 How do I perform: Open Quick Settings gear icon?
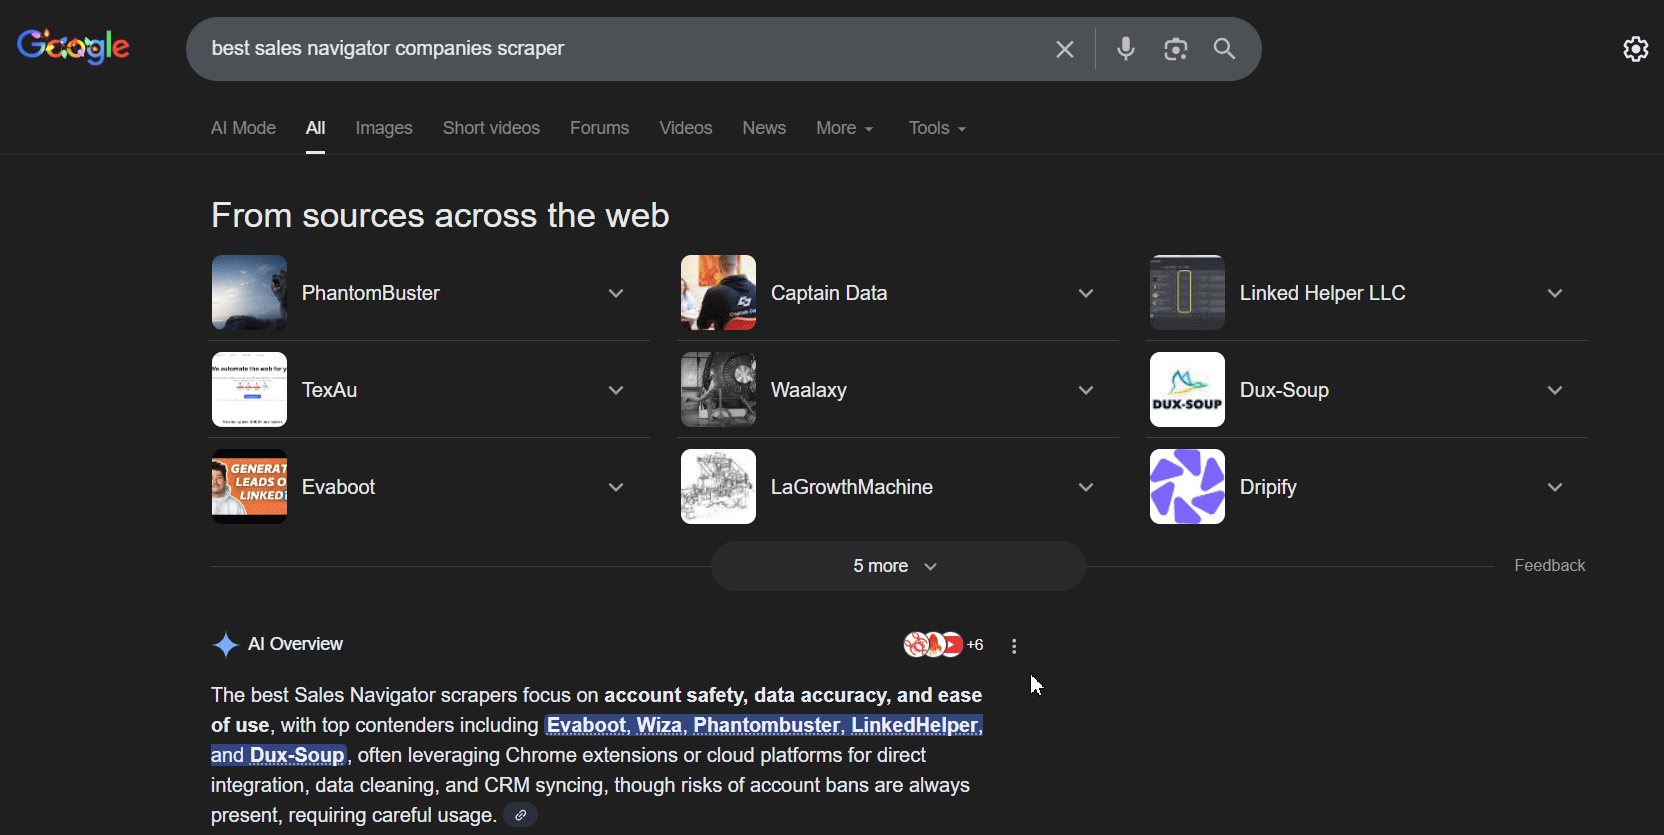point(1635,49)
